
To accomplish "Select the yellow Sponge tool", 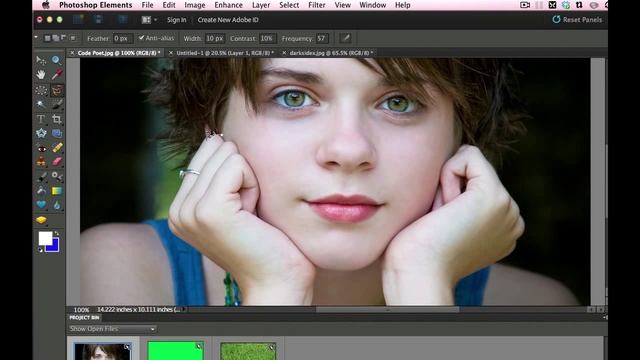I will (x=41, y=220).
